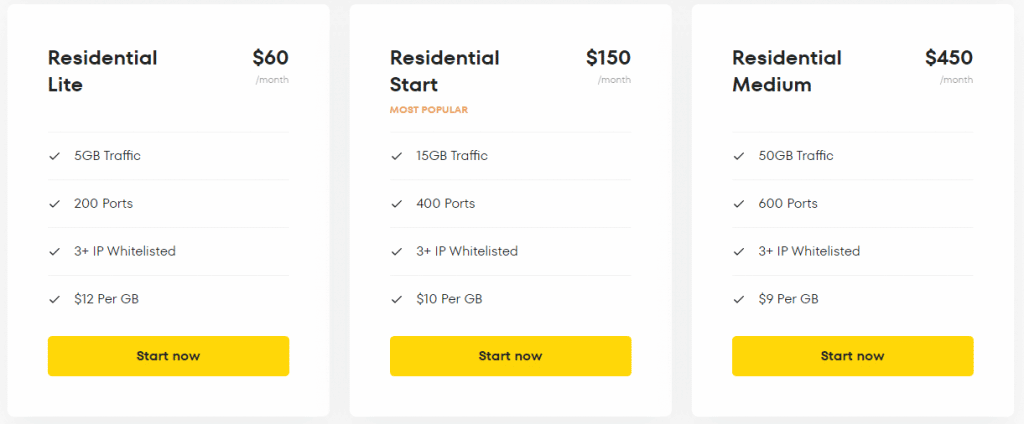Select the Residential Start plan title

tap(445, 71)
